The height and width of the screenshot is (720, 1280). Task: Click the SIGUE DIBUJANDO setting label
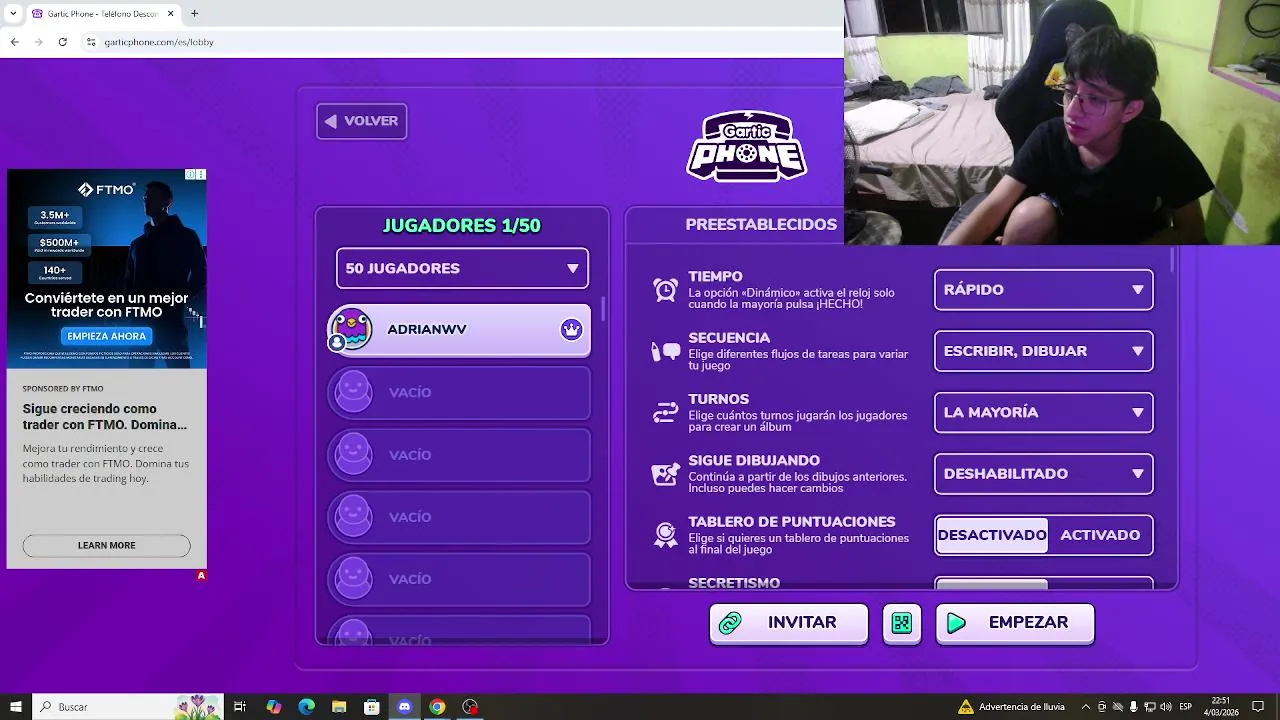[754, 461]
